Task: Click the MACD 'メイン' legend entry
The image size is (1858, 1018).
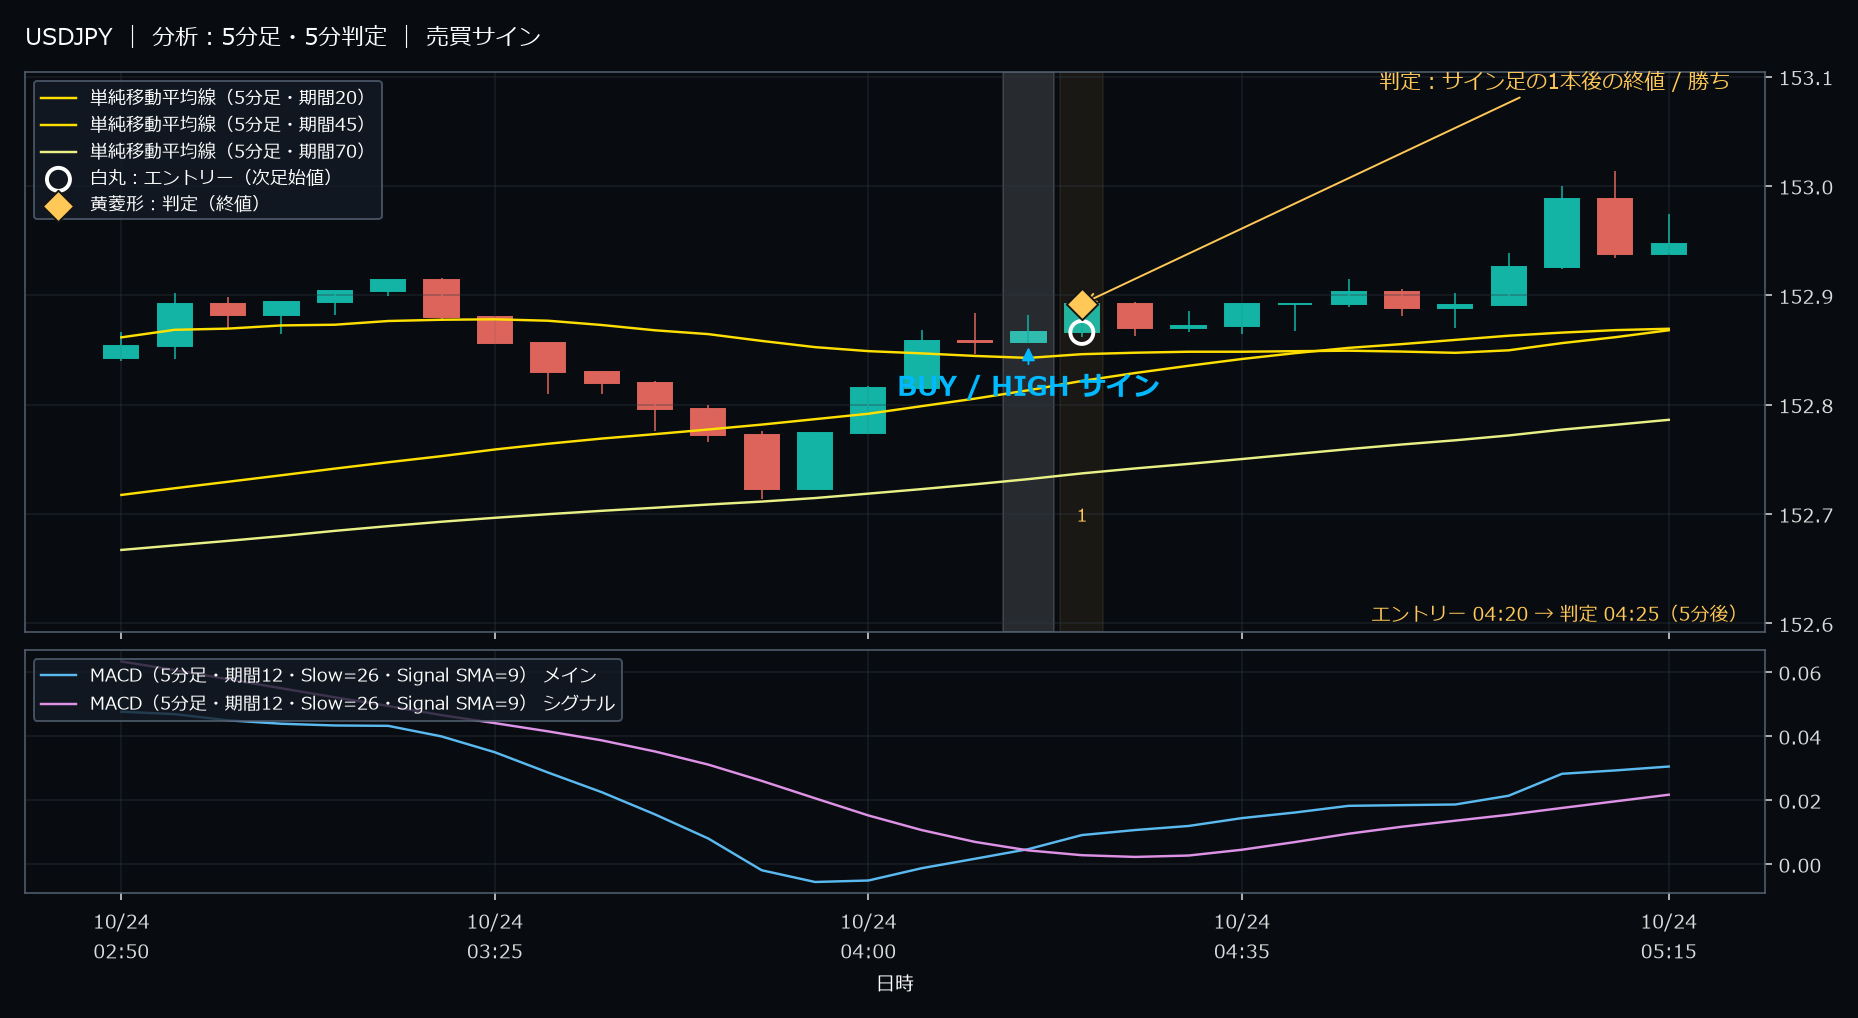Action: [318, 675]
